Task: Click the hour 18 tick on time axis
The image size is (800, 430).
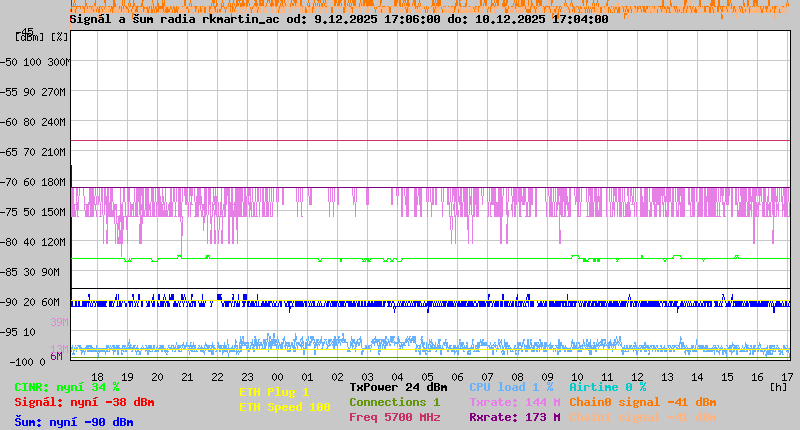Action: 97,377
